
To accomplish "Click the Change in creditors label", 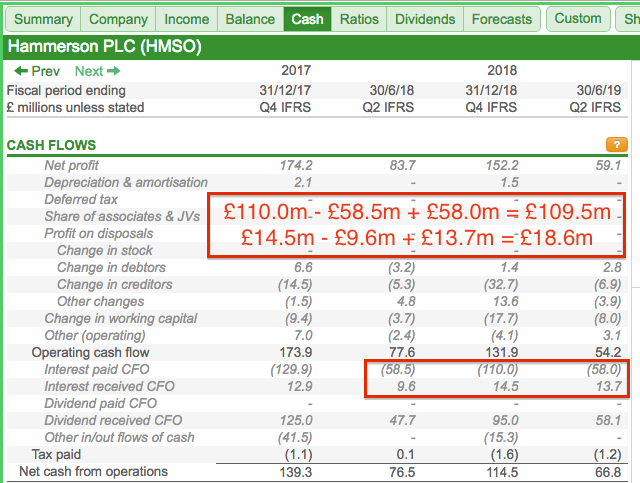I will point(115,285).
